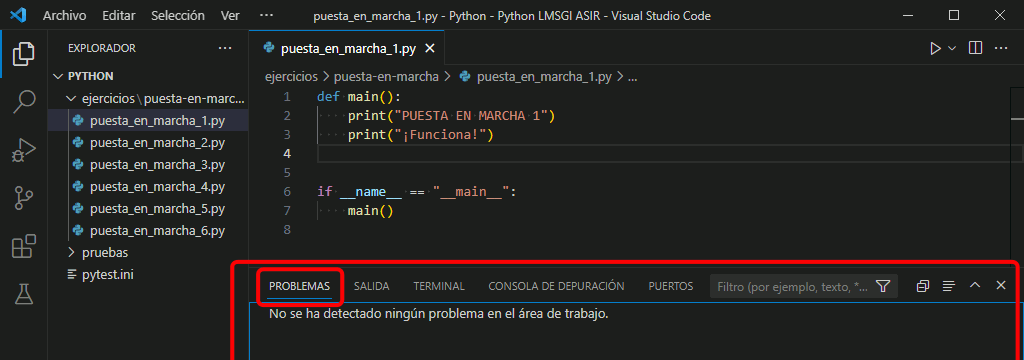1024x360 pixels.
Task: Open puesta_en_marcha_4.py in explorer
Action: [x=148, y=186]
